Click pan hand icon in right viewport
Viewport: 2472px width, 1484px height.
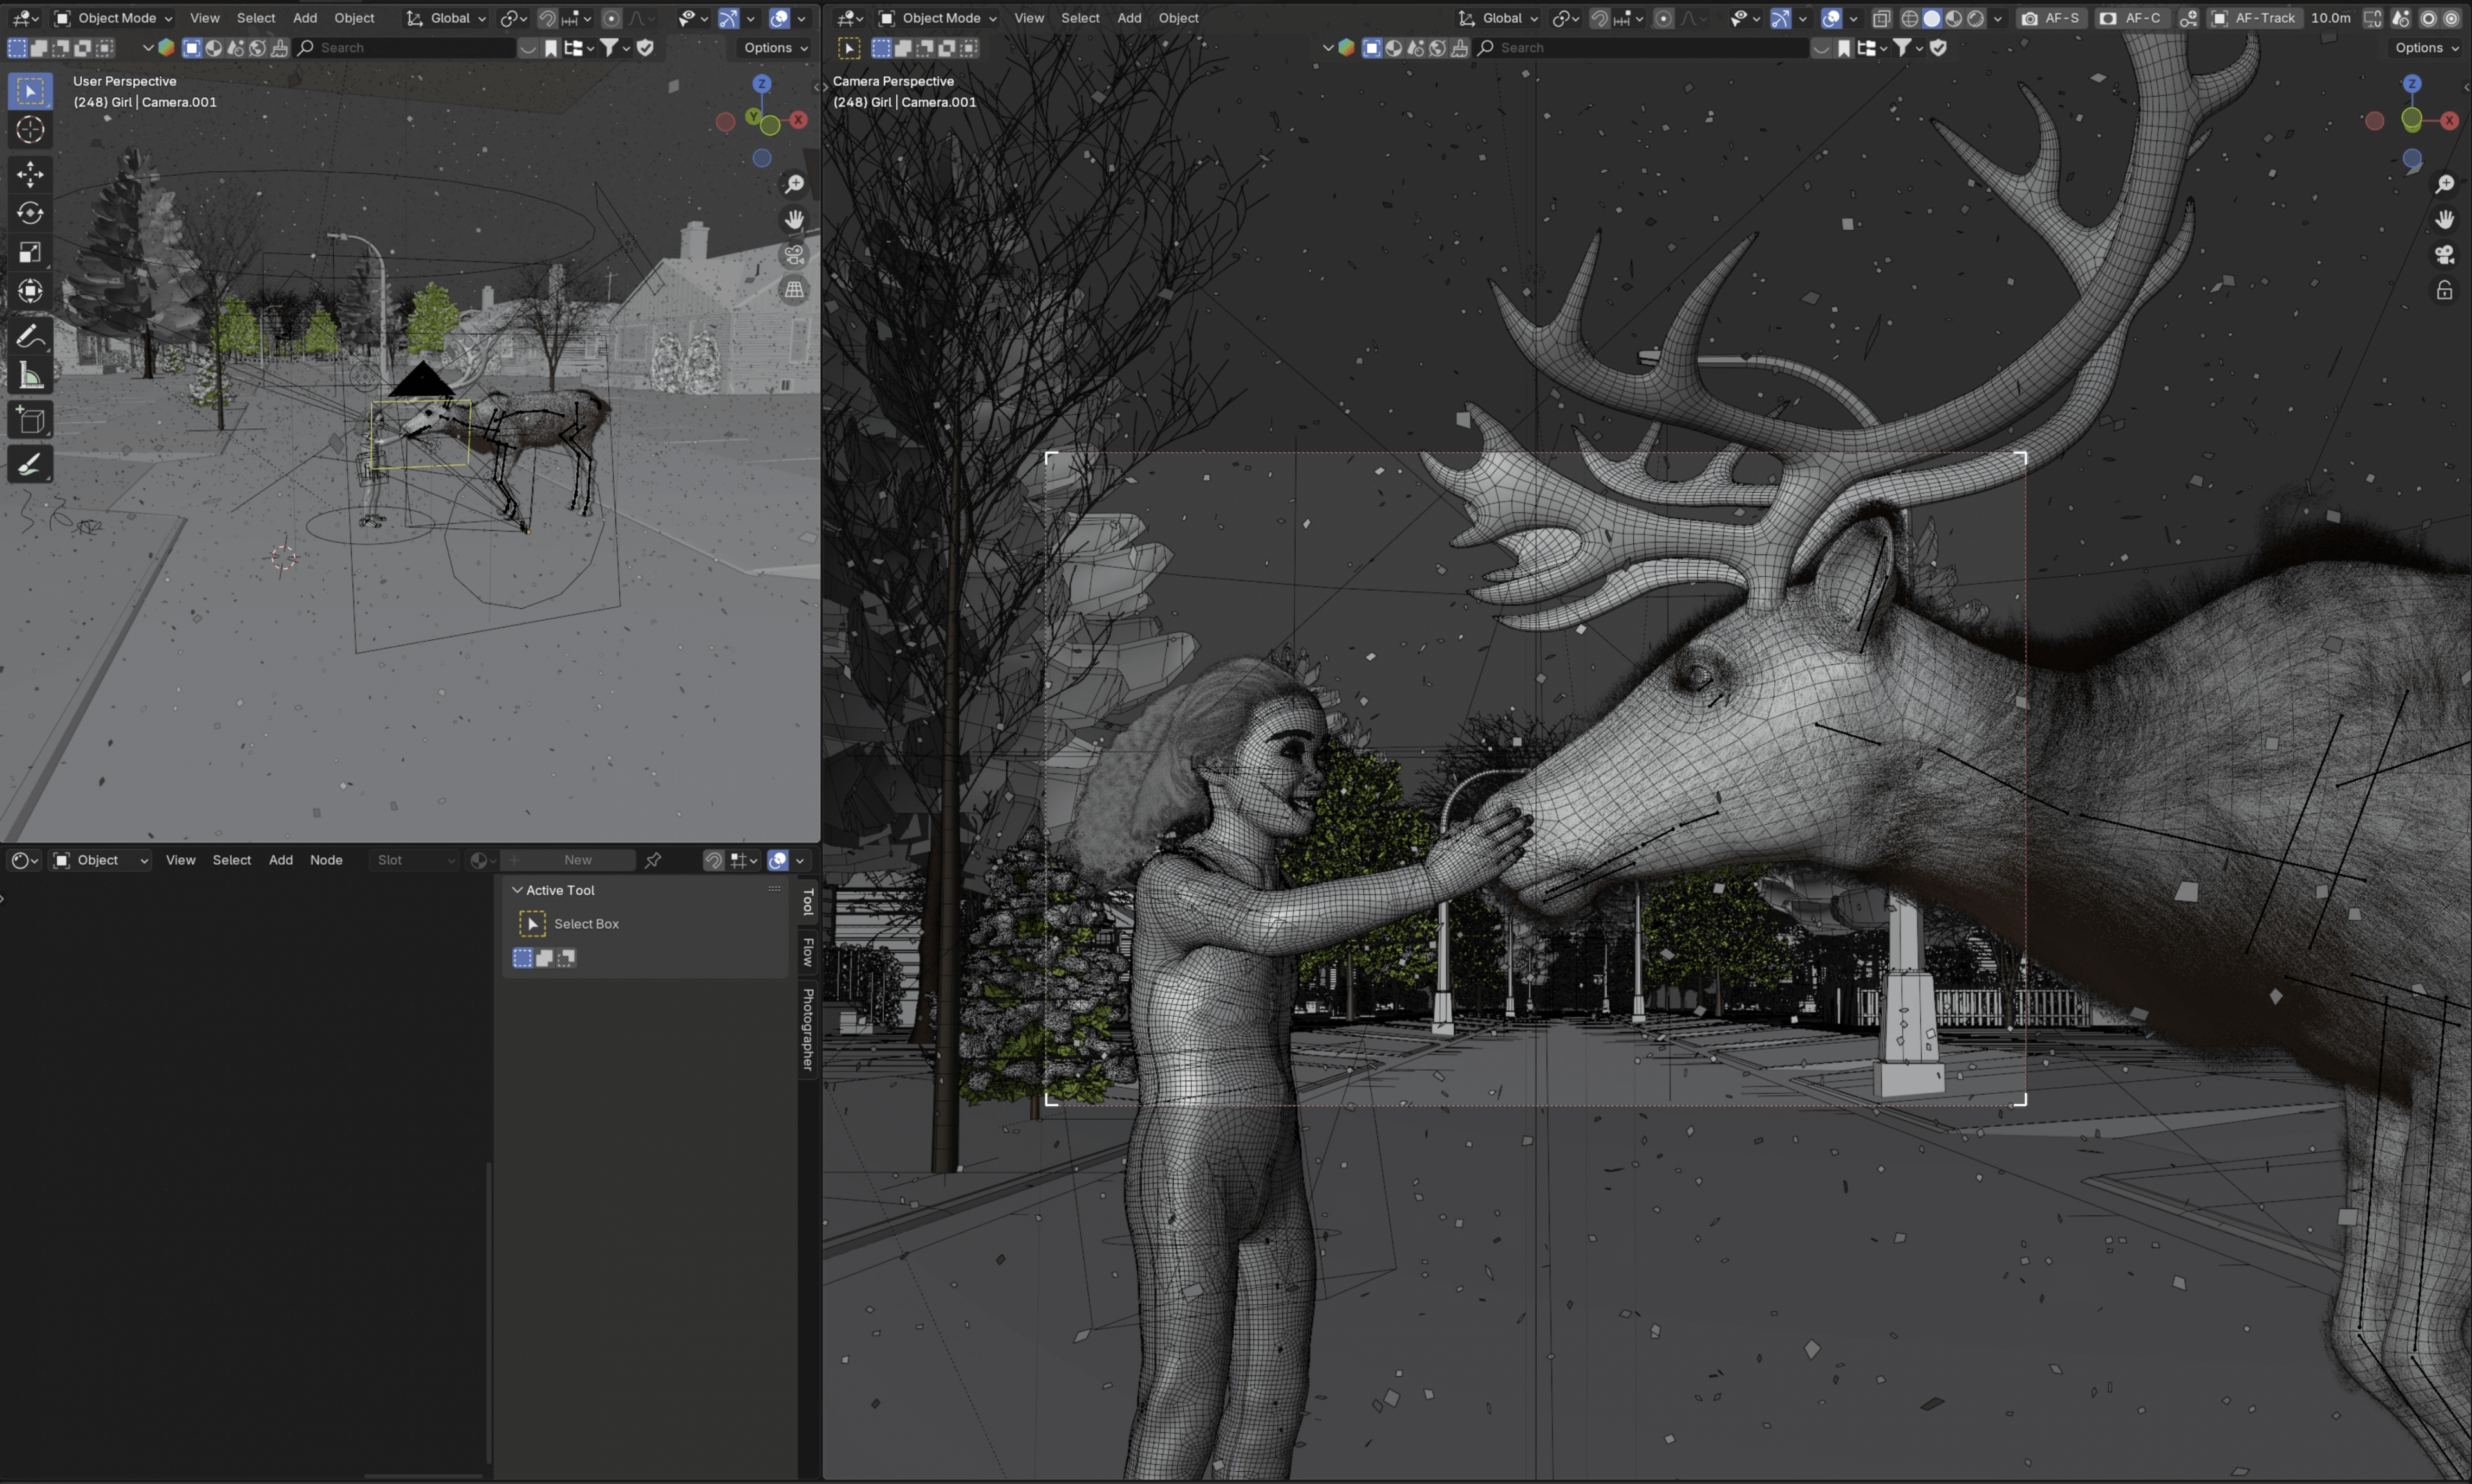pyautogui.click(x=2444, y=219)
